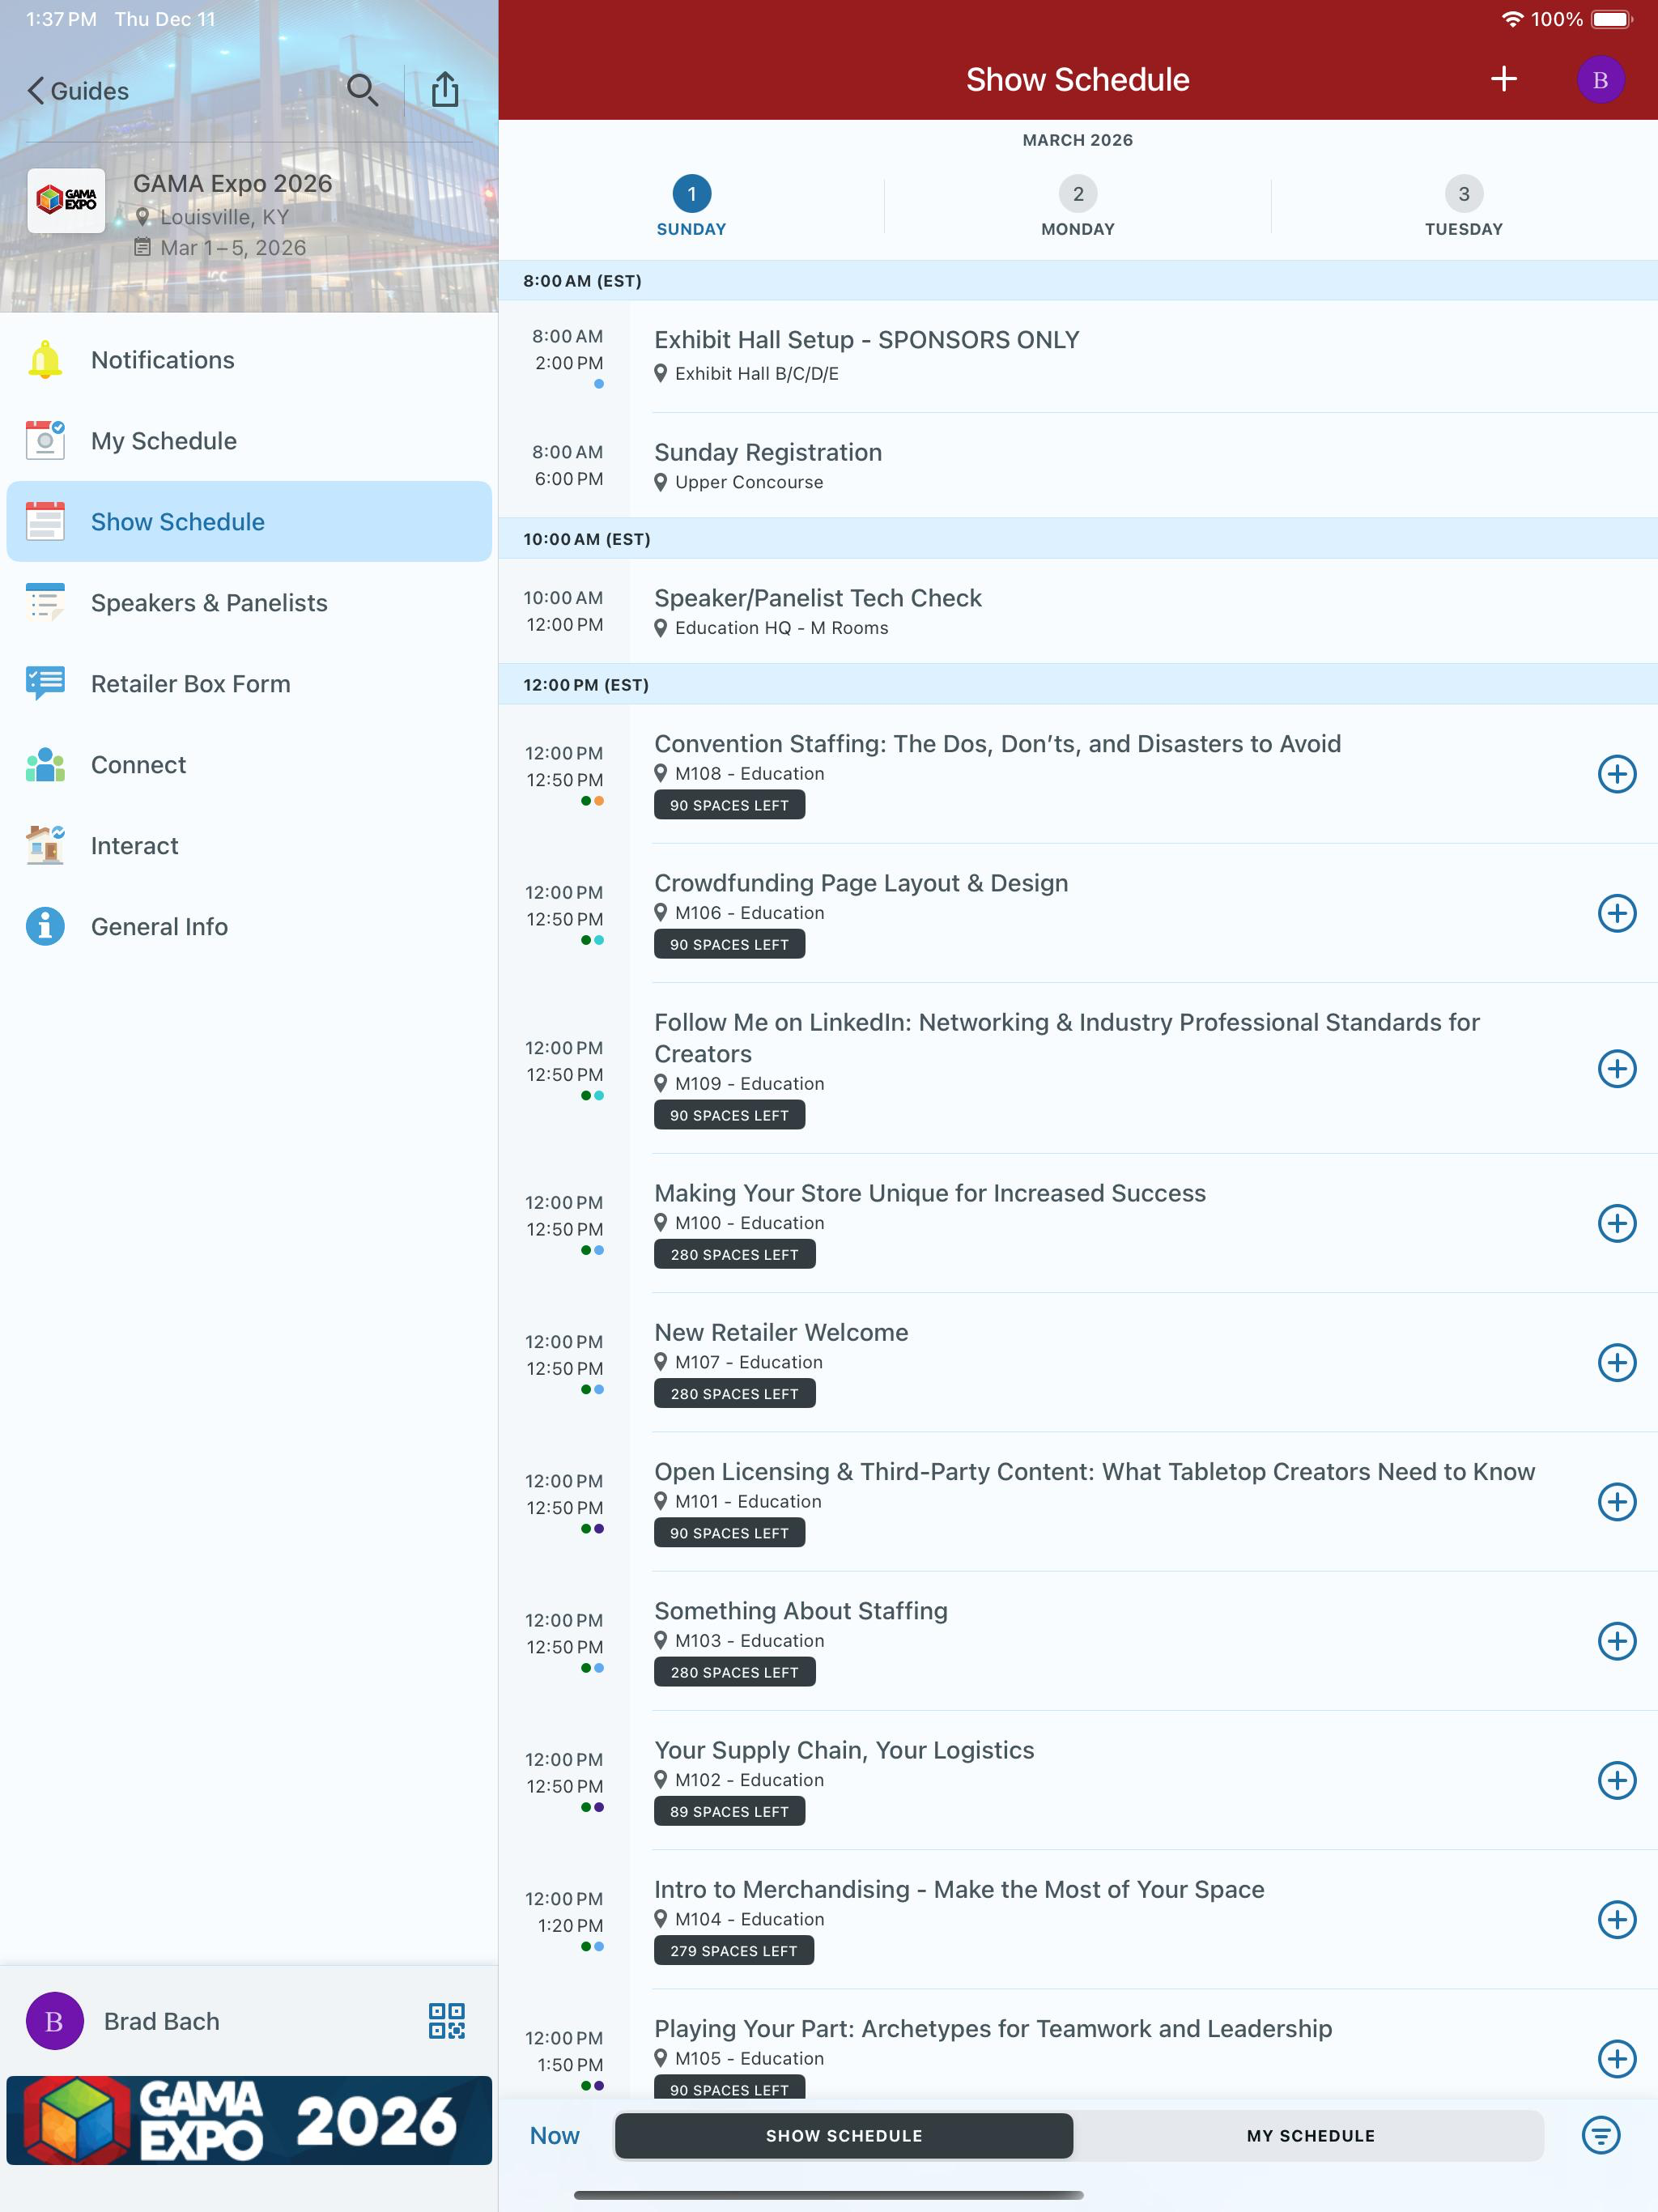Add Follow Me on LinkedIn session
The width and height of the screenshot is (1658, 2212).
pos(1616,1069)
